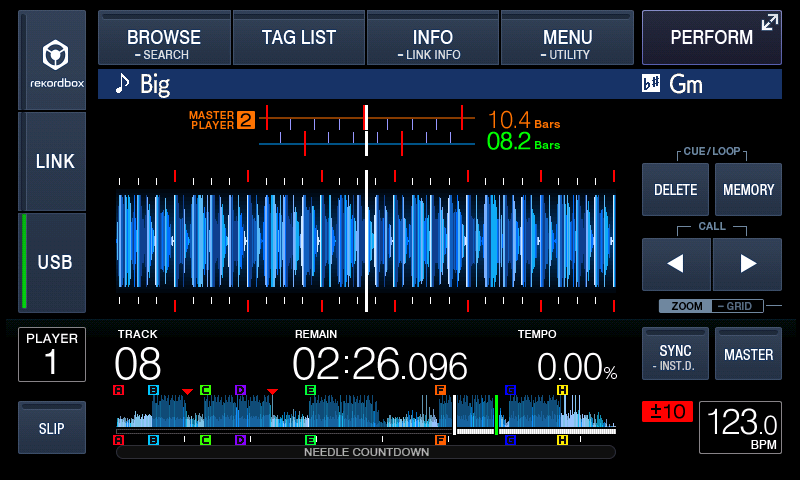Toggle SYNC for this player
Viewport: 800px width, 480px height.
pos(675,354)
